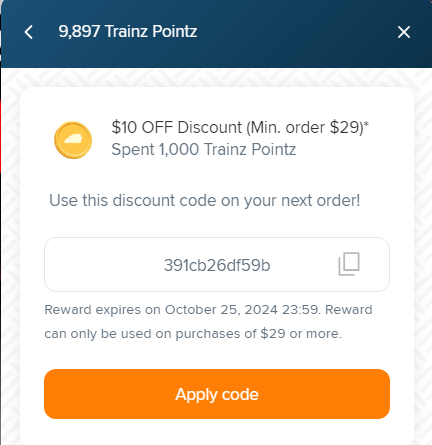Click the gold Trainz Pointz coin icon
The width and height of the screenshot is (432, 445).
tap(73, 140)
